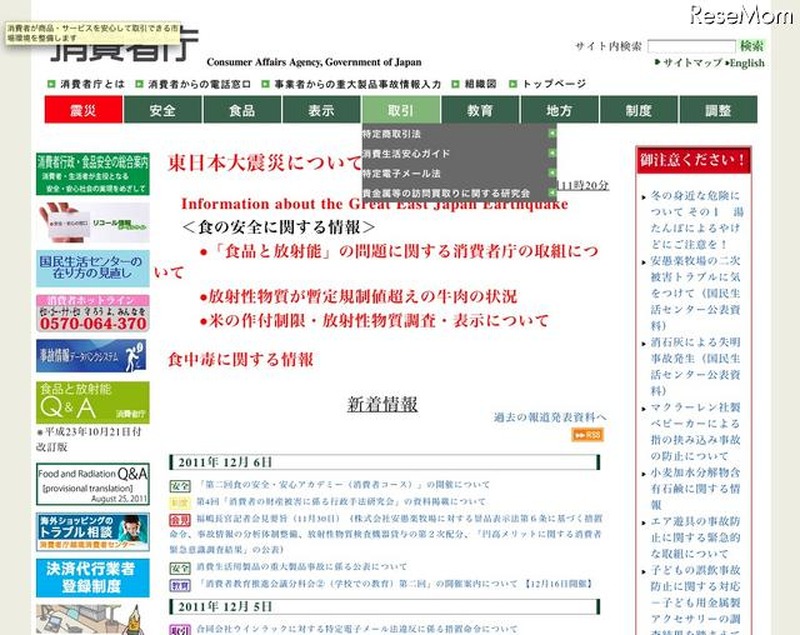Open the 食中毒に関する情報 link
The height and width of the screenshot is (635, 800).
pos(240,359)
